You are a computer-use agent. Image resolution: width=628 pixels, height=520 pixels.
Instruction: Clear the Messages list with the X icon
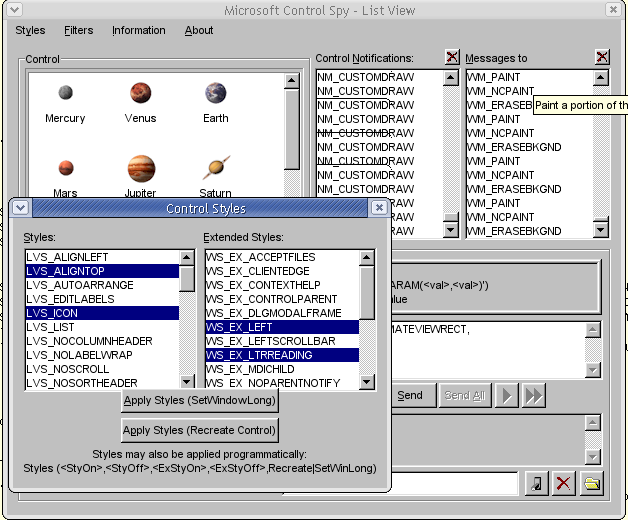pyautogui.click(x=602, y=58)
